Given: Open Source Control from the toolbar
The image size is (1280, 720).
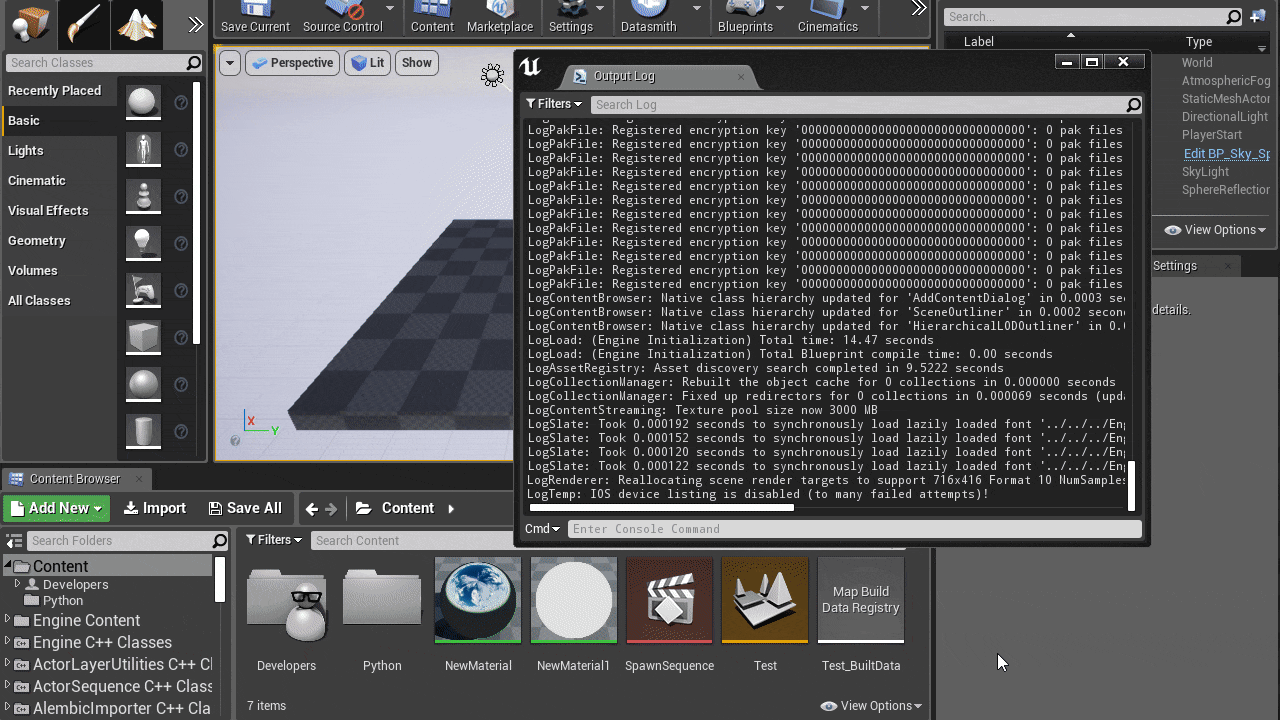Looking at the screenshot, I should 342,17.
